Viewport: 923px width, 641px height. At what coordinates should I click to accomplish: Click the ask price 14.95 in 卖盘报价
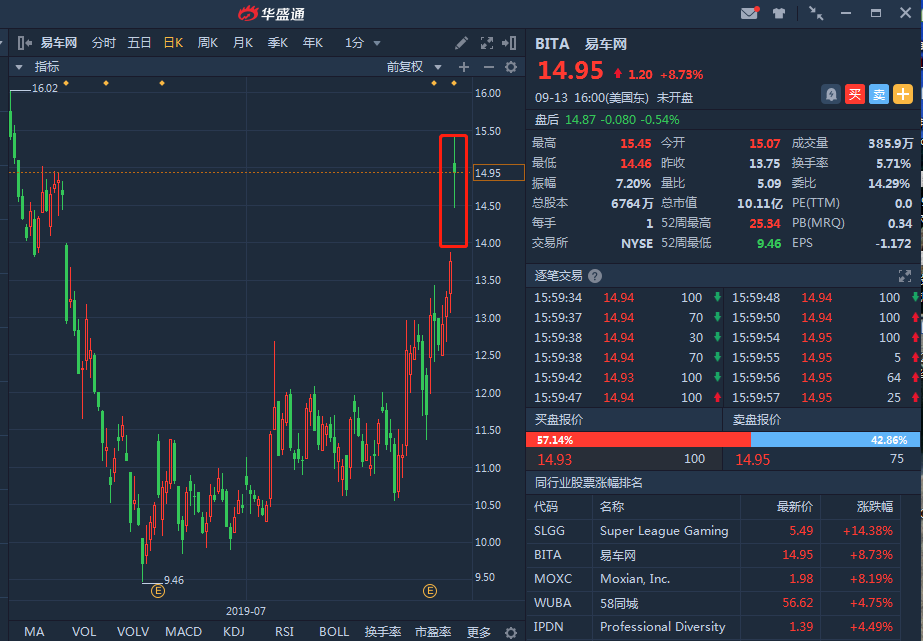(x=752, y=460)
